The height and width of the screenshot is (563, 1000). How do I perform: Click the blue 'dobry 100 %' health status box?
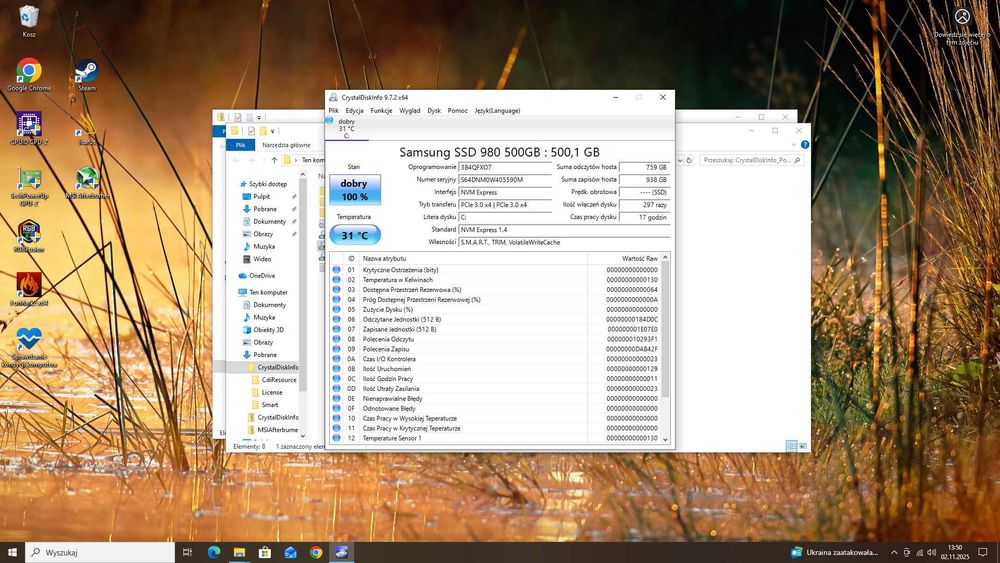[x=354, y=190]
